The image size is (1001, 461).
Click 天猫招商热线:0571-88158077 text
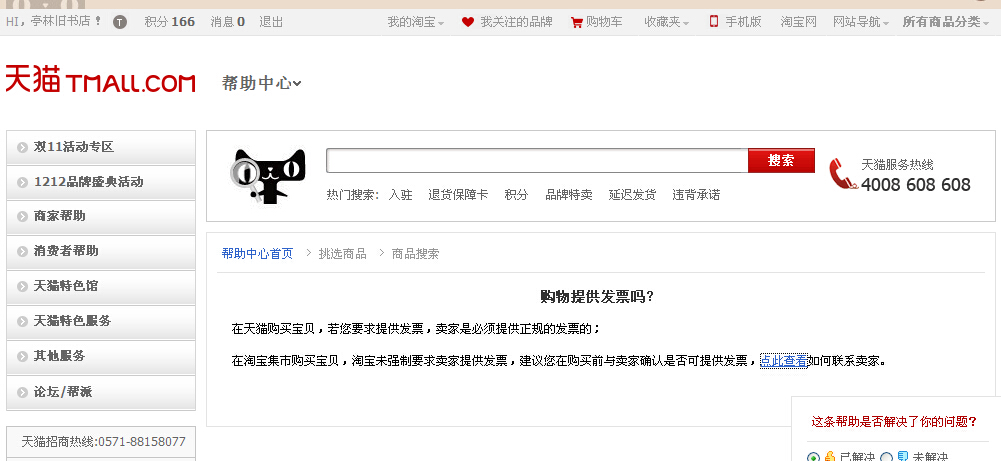pyautogui.click(x=103, y=442)
